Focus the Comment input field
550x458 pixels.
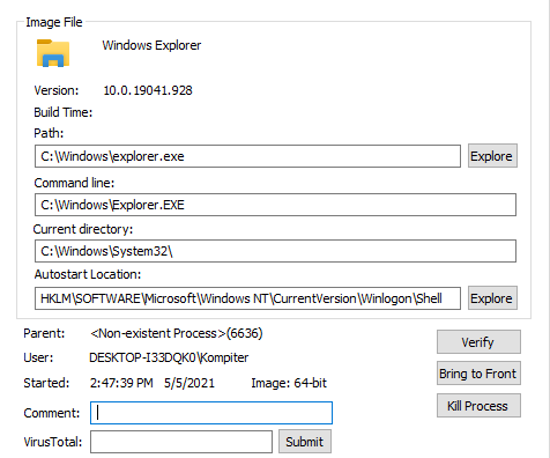(x=211, y=413)
